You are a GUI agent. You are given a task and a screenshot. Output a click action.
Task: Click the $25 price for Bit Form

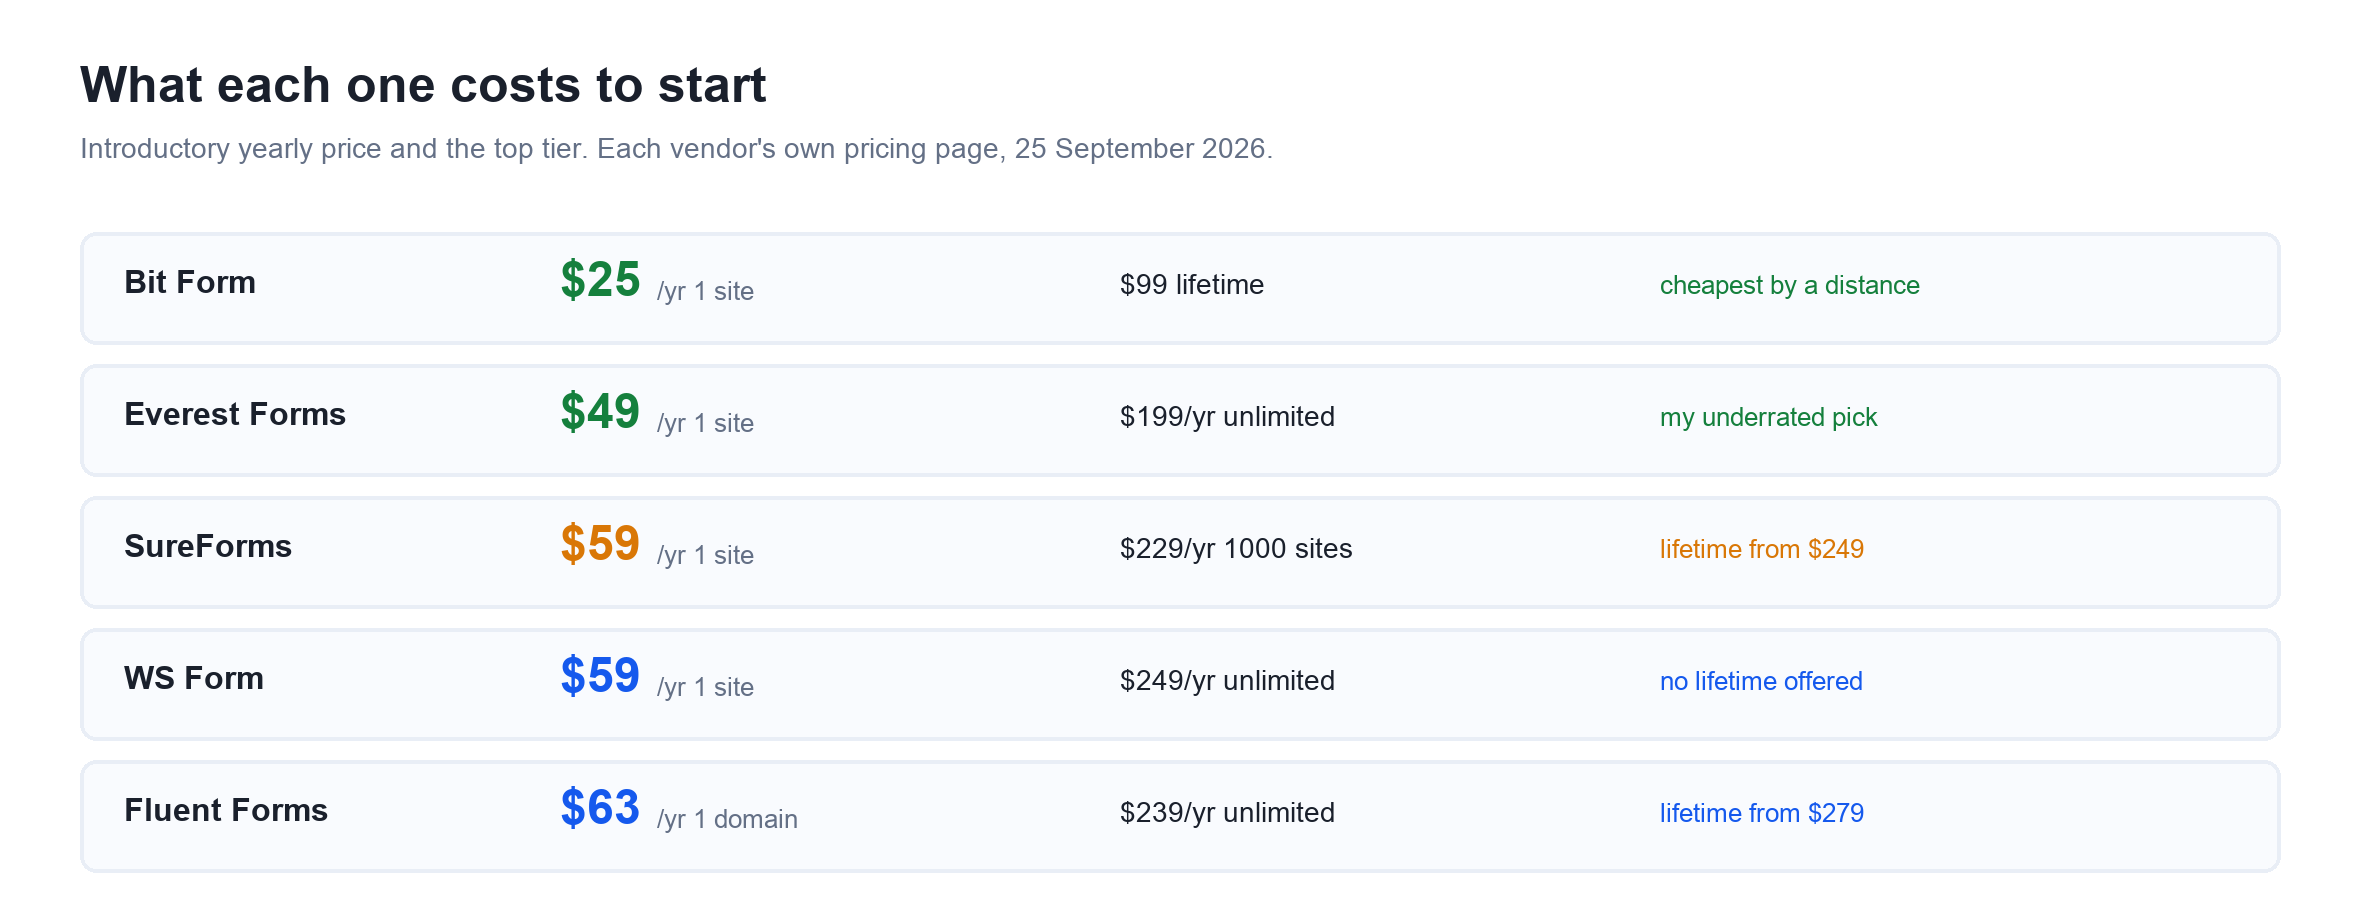(600, 280)
